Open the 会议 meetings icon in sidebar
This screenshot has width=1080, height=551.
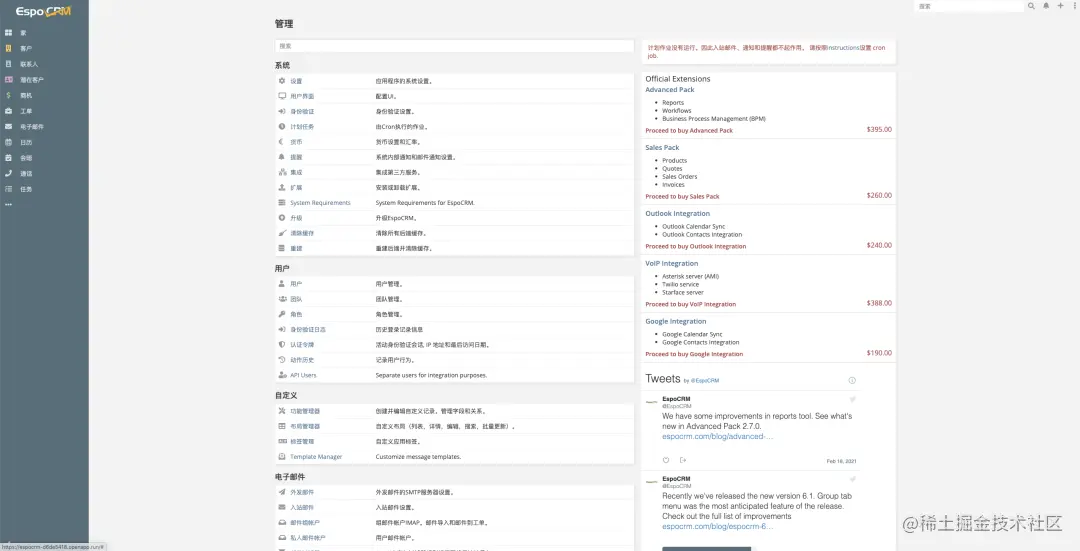(x=8, y=158)
